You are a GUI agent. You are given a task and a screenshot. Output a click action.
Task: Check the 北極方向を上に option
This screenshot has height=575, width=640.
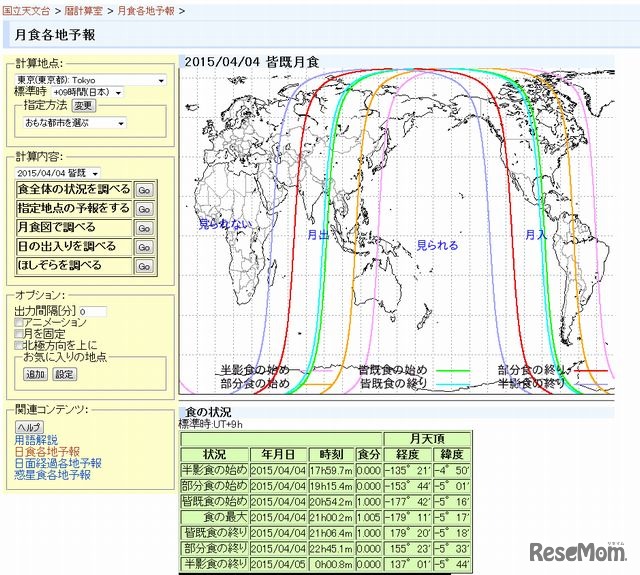(x=18, y=345)
